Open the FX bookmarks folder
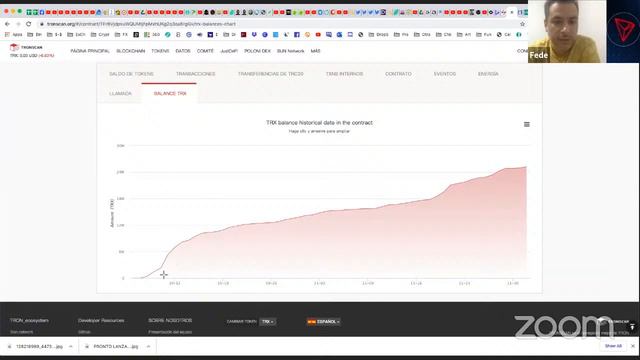This screenshot has width=640, height=360. [x=121, y=35]
